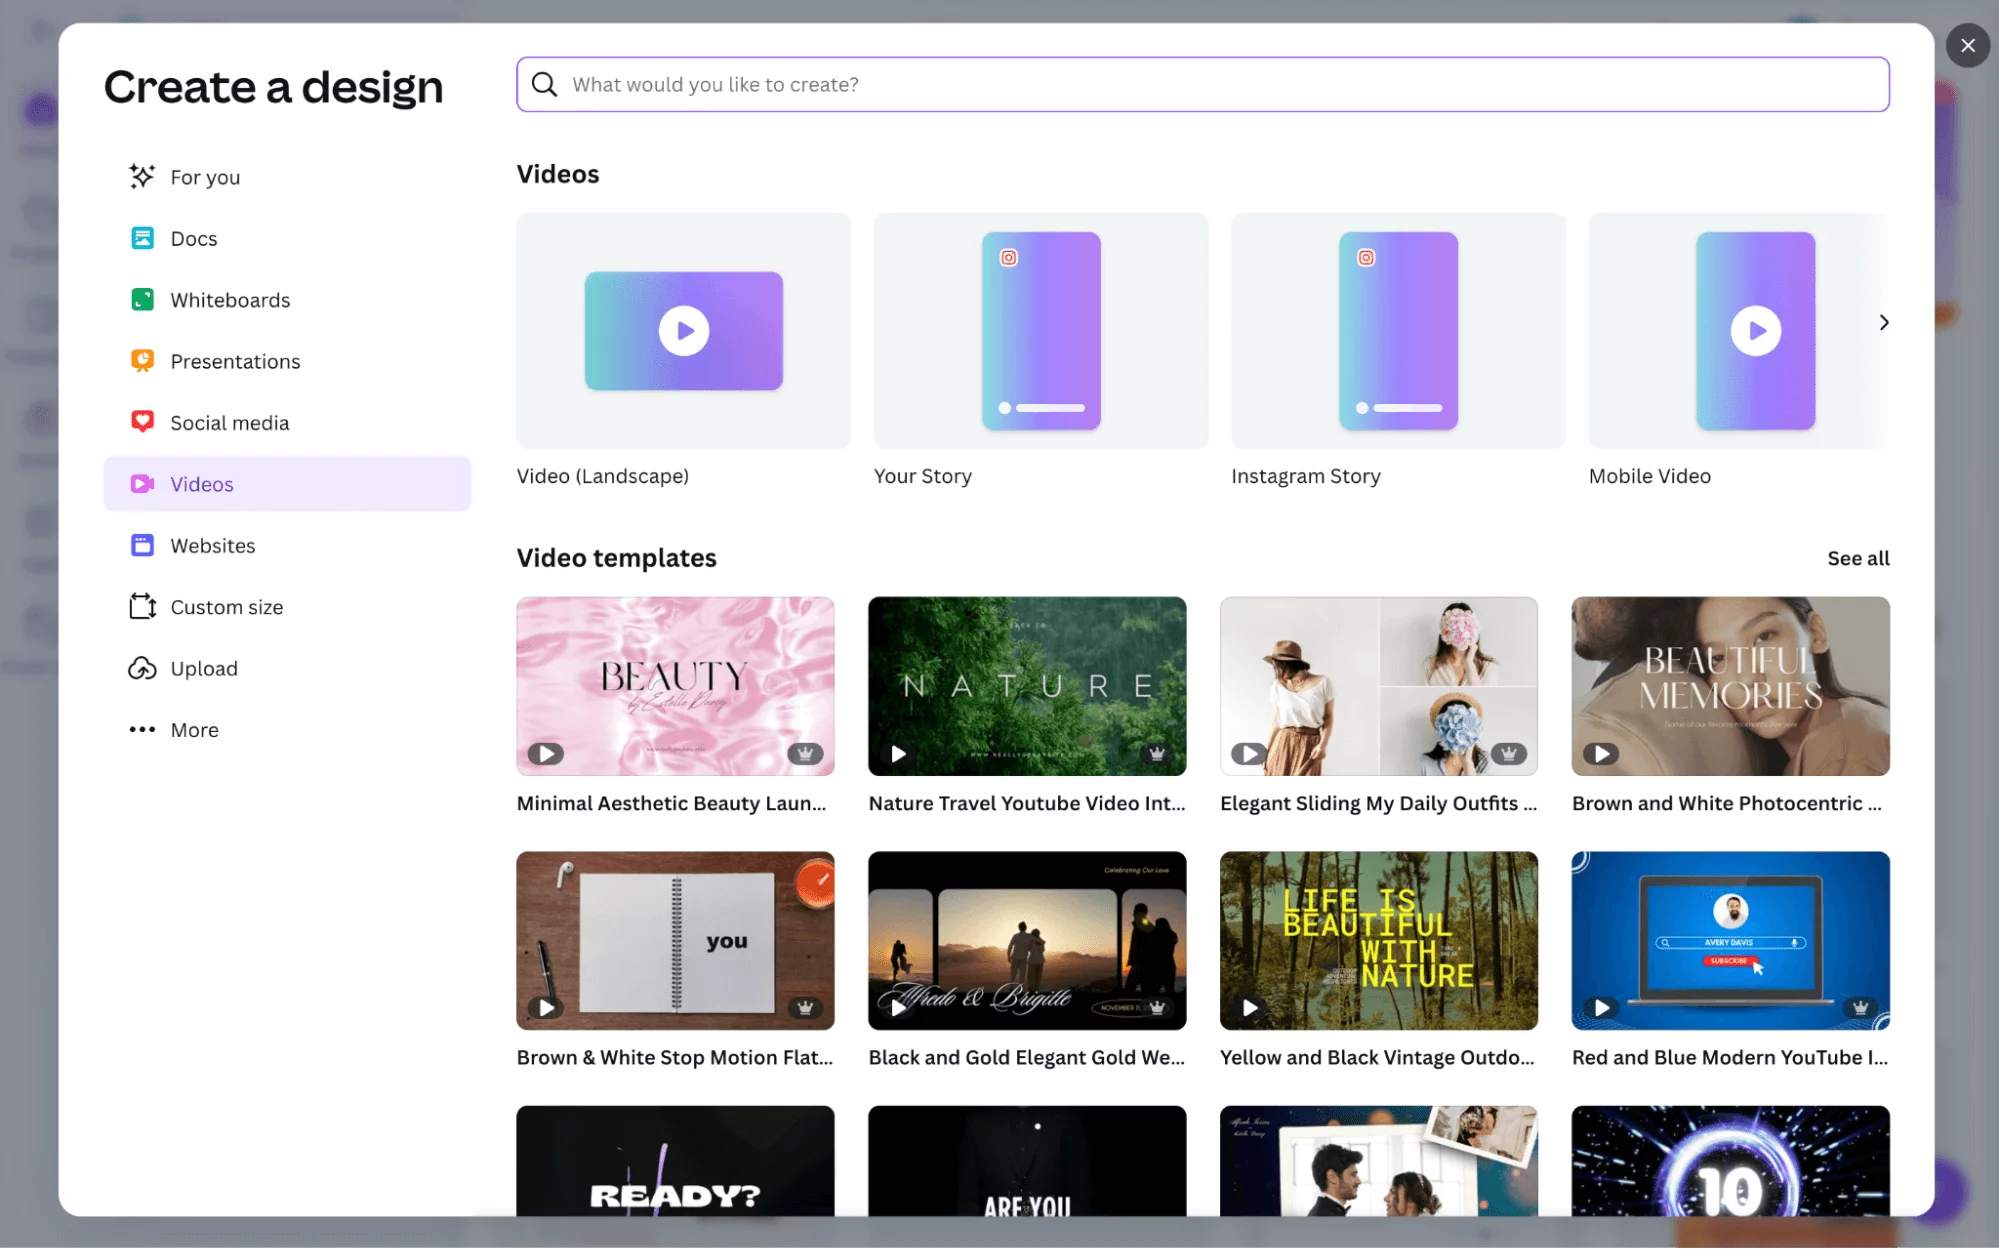
Task: Click the Instagram Story label
Action: (1305, 476)
